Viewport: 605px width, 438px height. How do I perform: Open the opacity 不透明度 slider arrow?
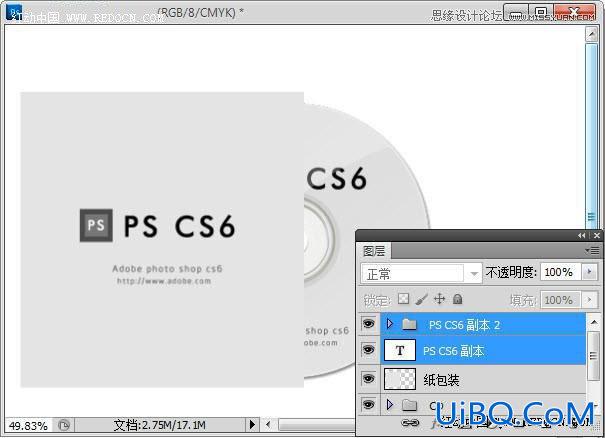coord(589,272)
